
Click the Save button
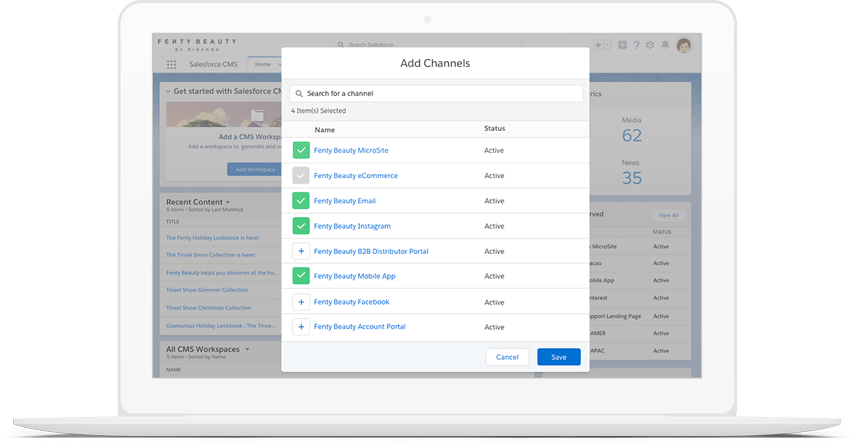coord(559,357)
